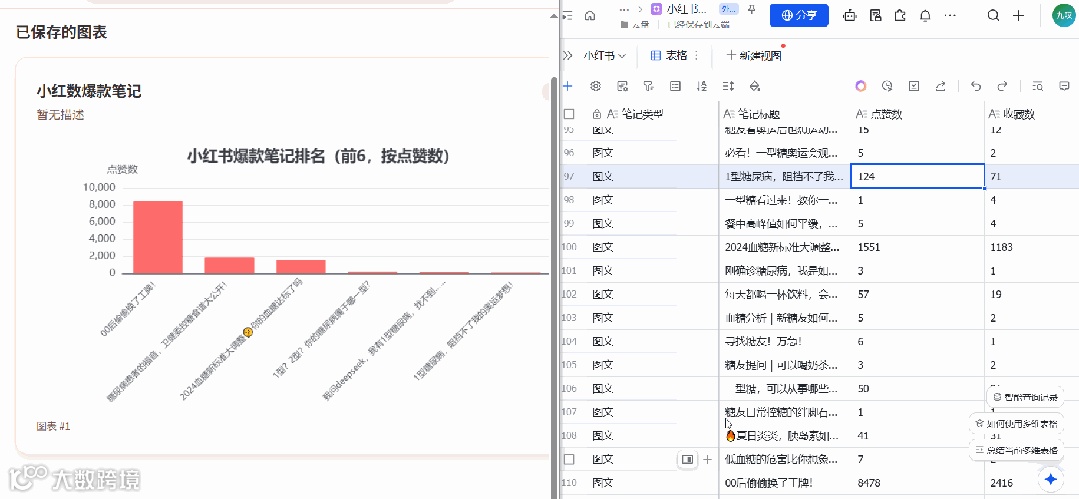Click the top-right plus icon
This screenshot has width=1079, height=499.
pos(1018,15)
